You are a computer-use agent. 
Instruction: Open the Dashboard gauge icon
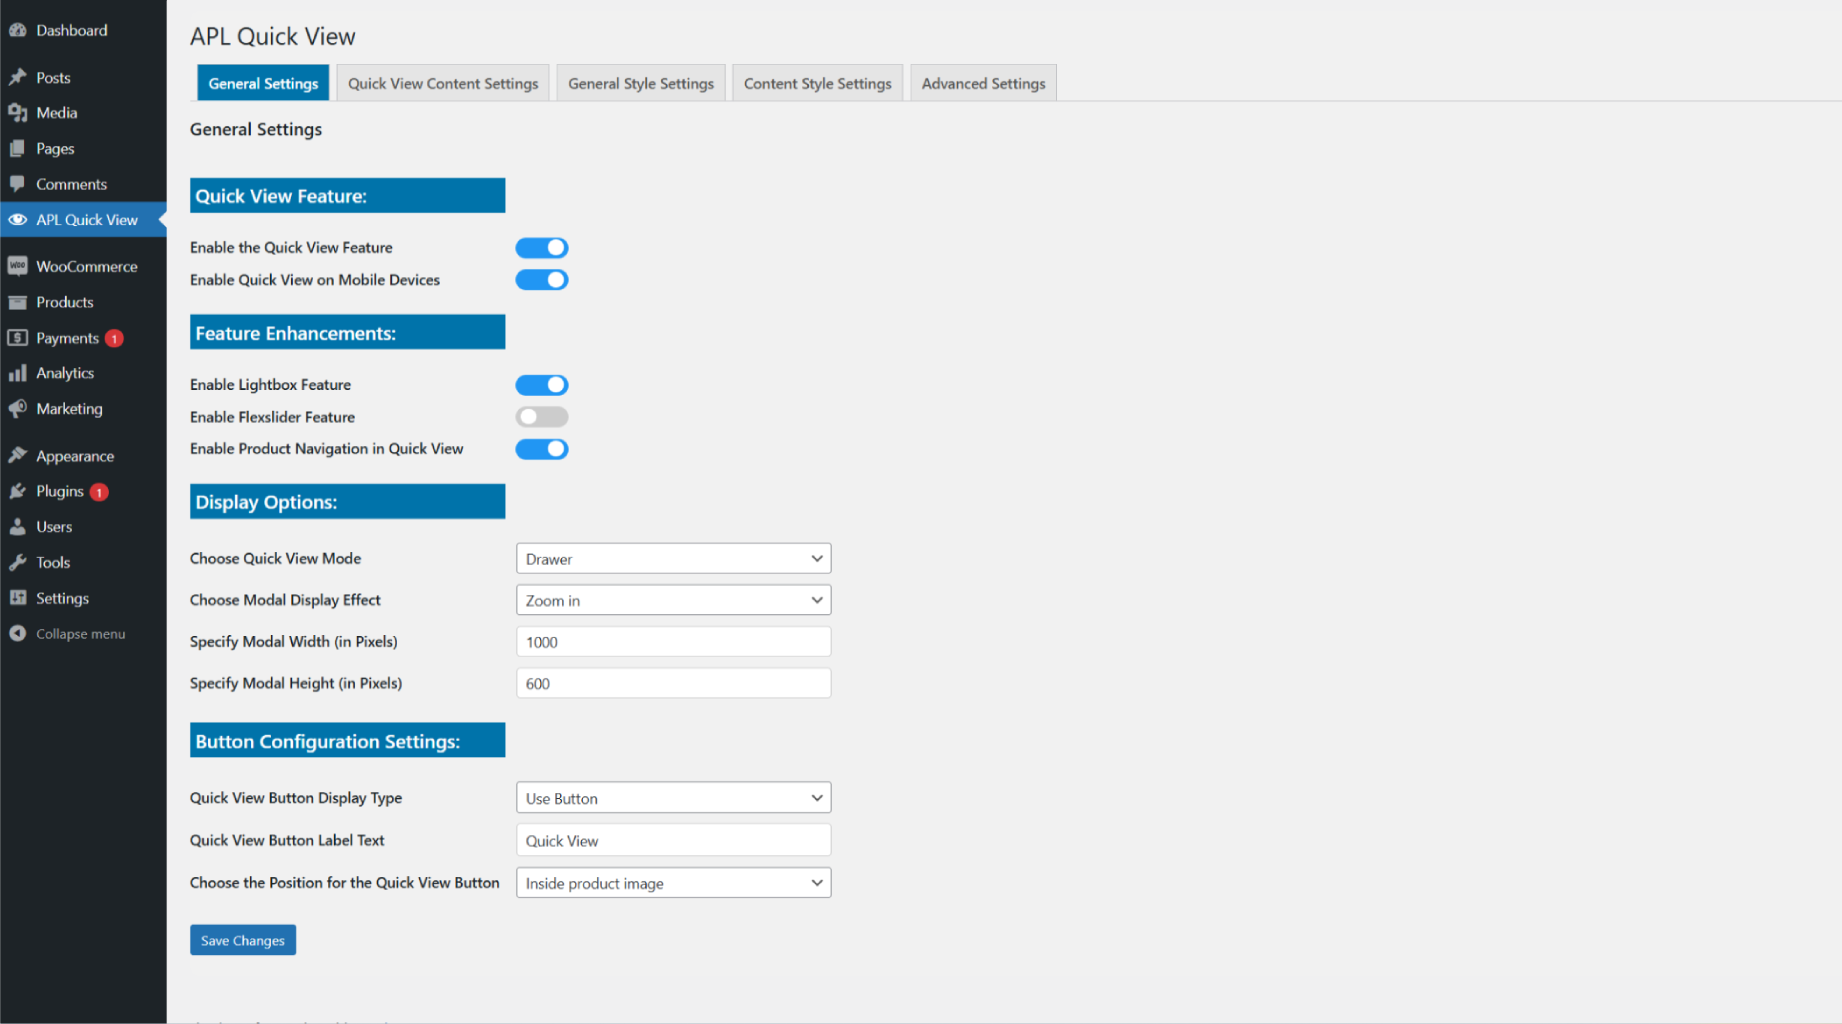click(17, 30)
